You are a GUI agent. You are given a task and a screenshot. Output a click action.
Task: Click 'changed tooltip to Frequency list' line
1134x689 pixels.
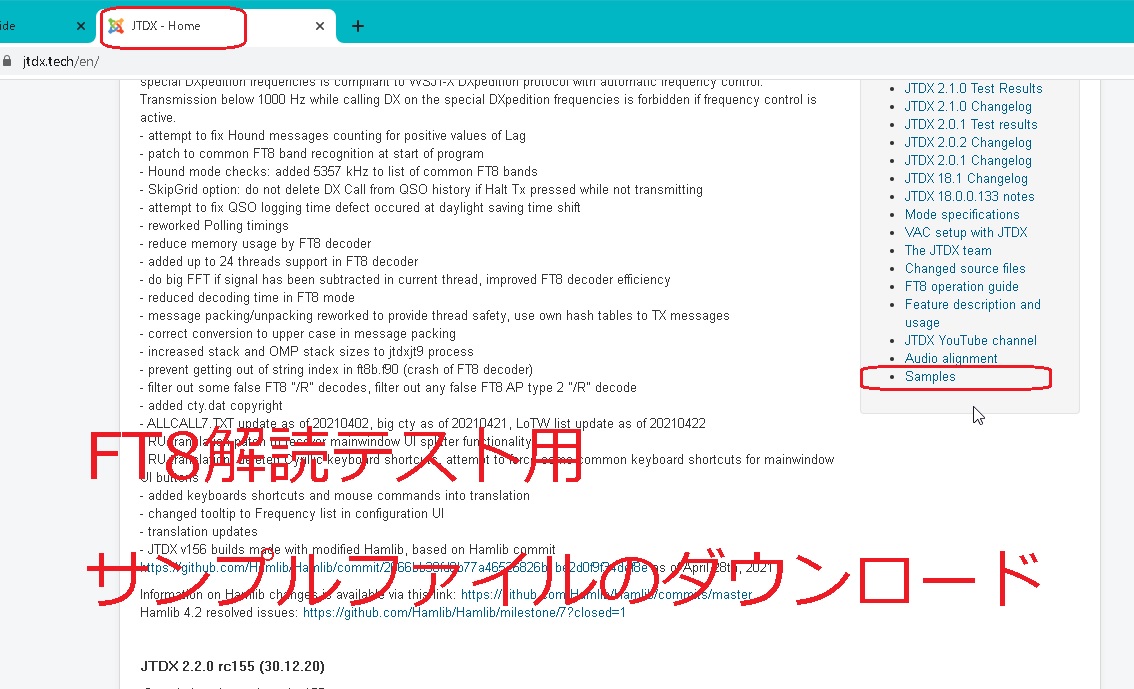pos(292,514)
